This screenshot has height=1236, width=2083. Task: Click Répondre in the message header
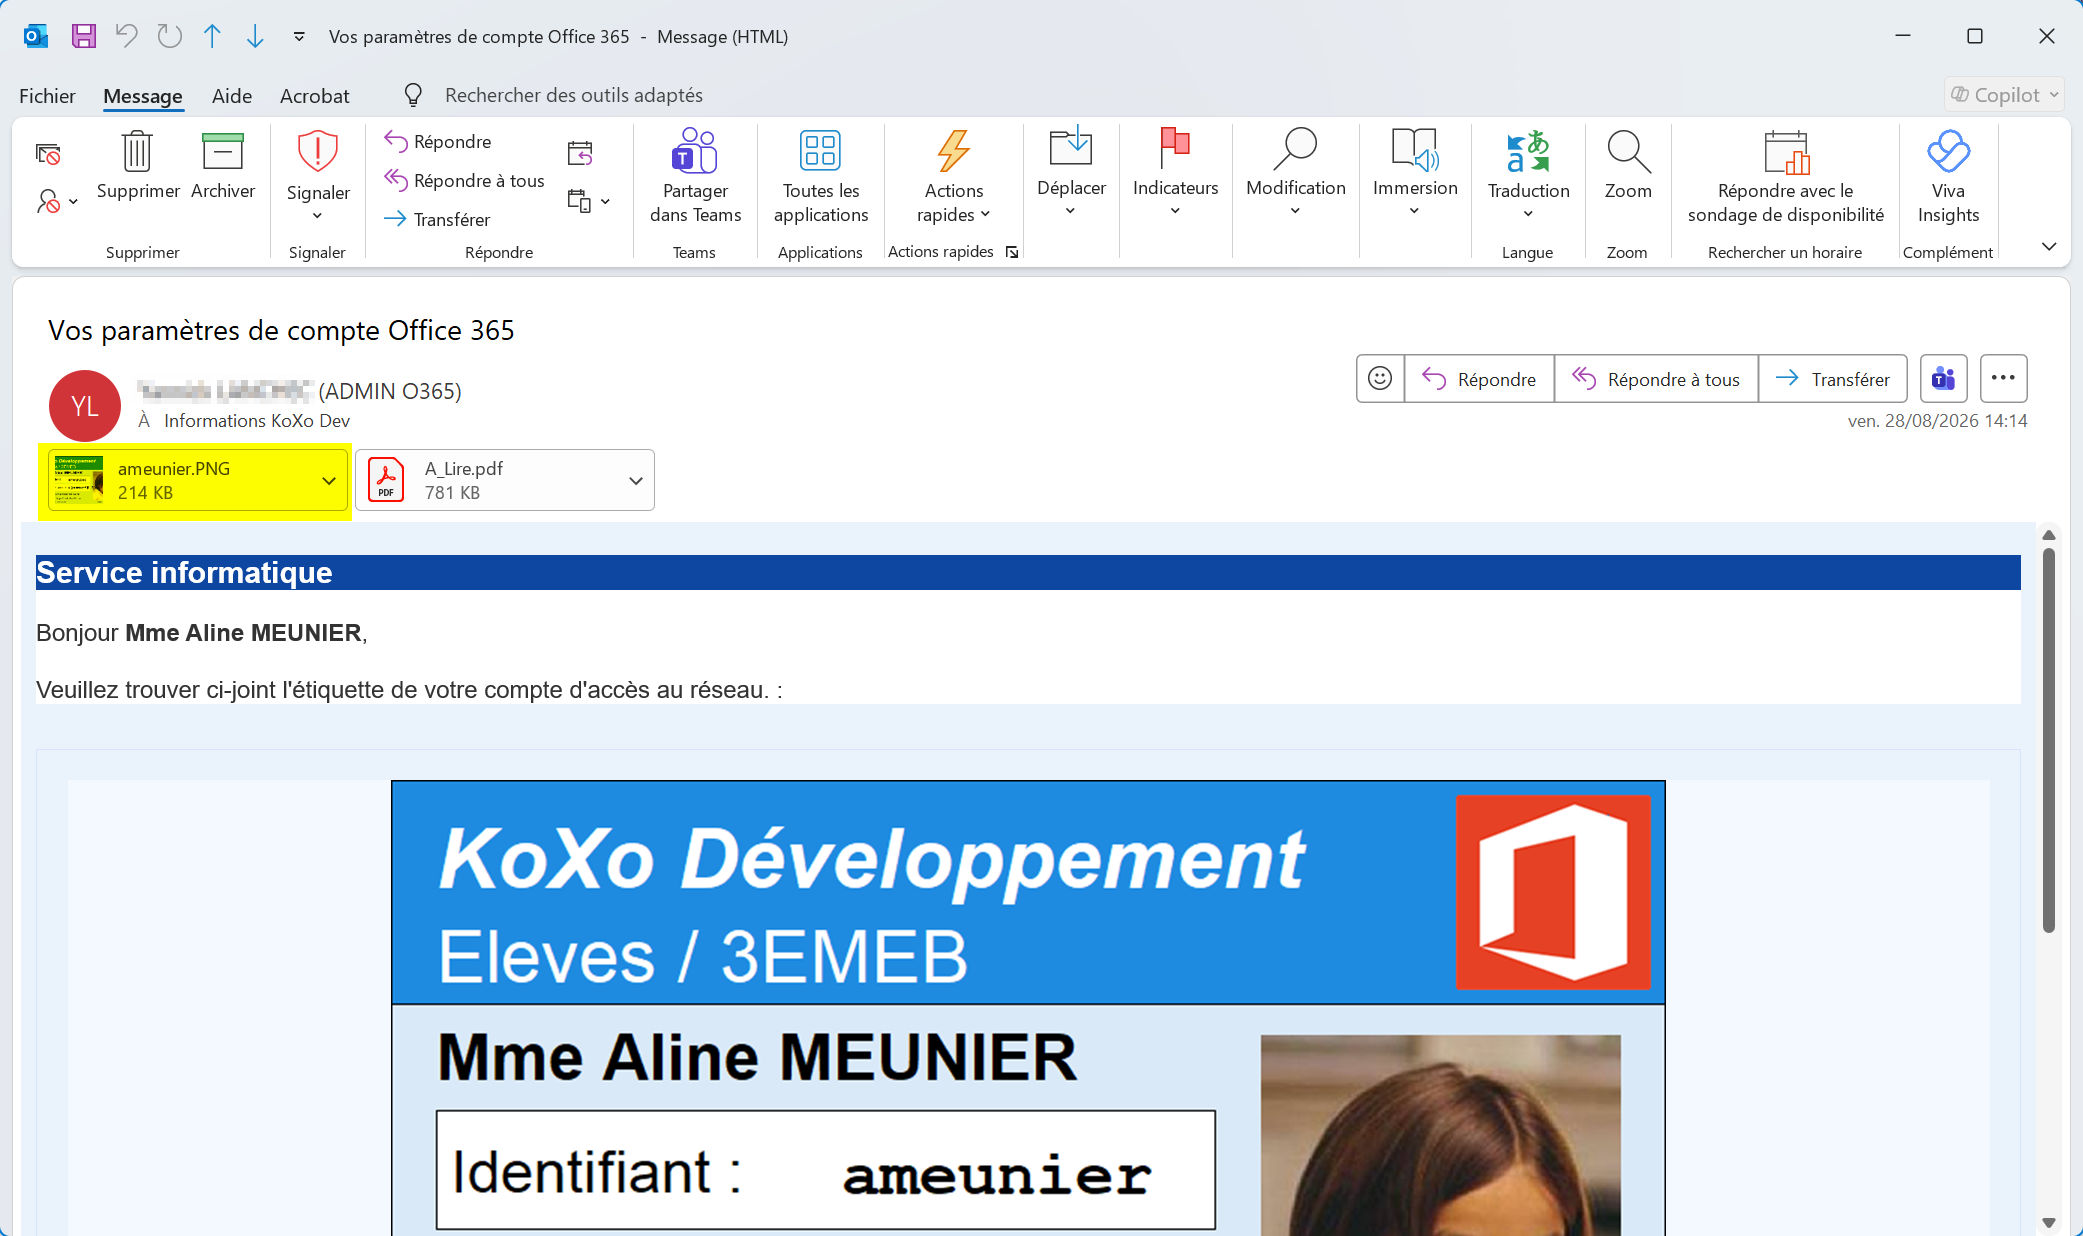click(1480, 379)
